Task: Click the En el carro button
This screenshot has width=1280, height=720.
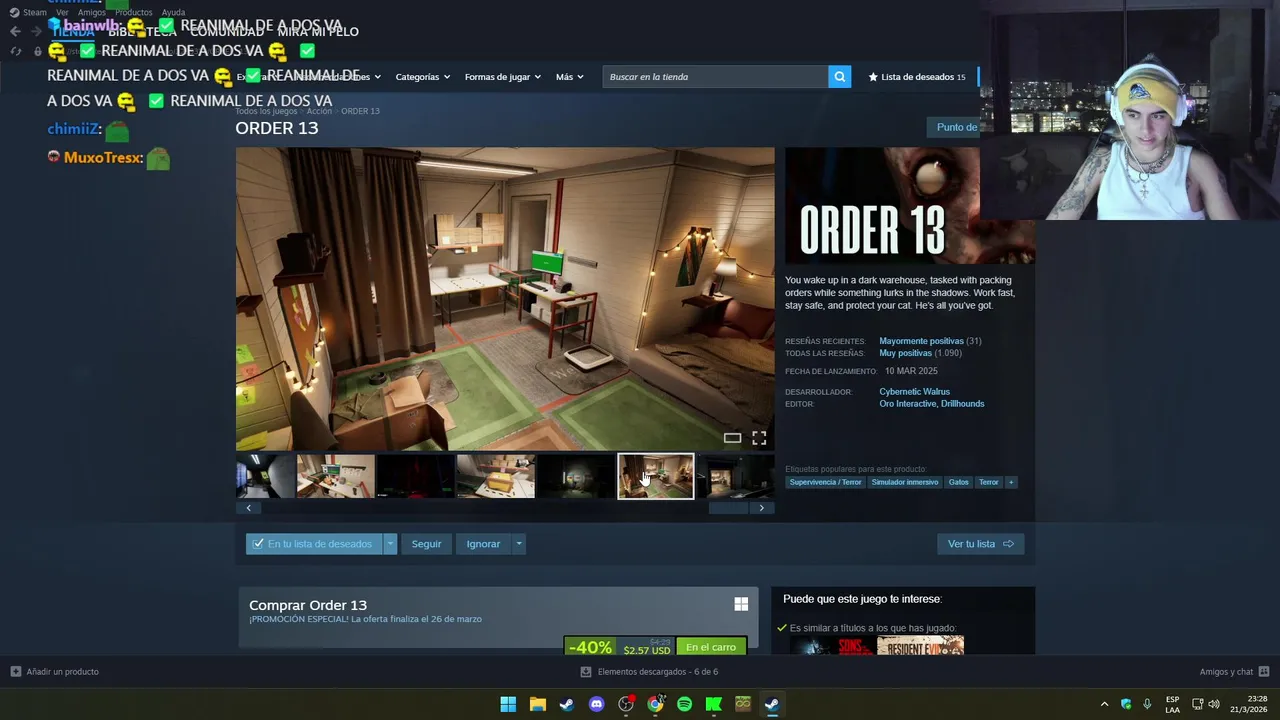Action: click(x=711, y=647)
